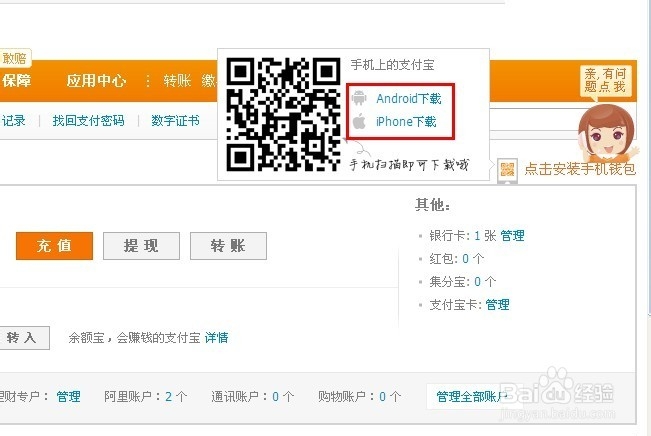Open the 记录 sub-navigation link

pyautogui.click(x=13, y=120)
